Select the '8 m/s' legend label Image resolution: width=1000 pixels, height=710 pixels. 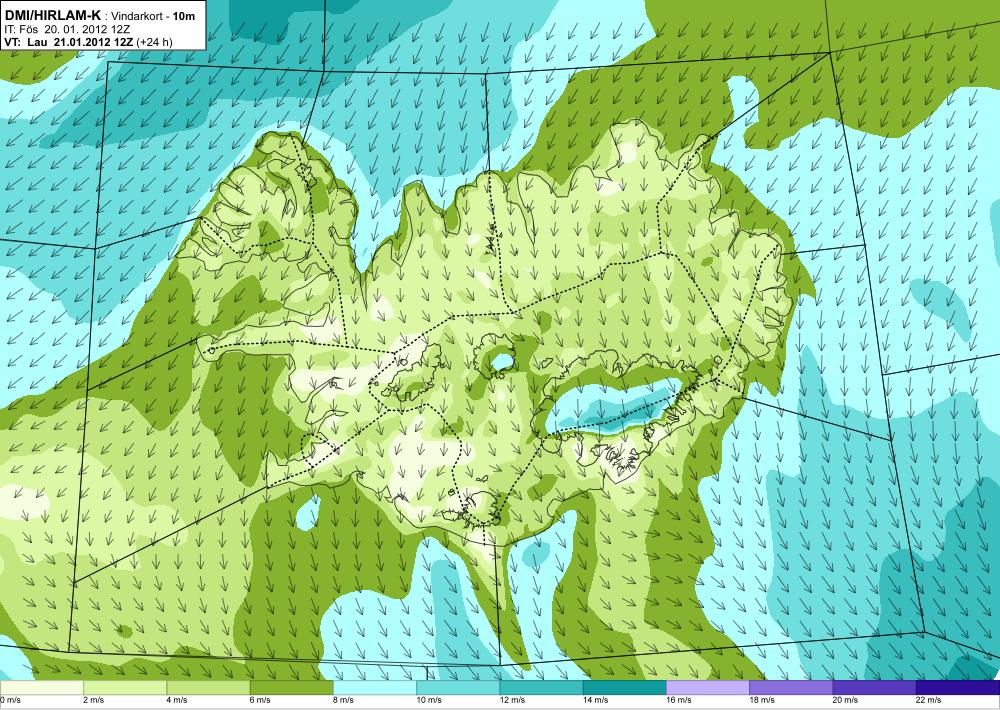click(x=344, y=700)
